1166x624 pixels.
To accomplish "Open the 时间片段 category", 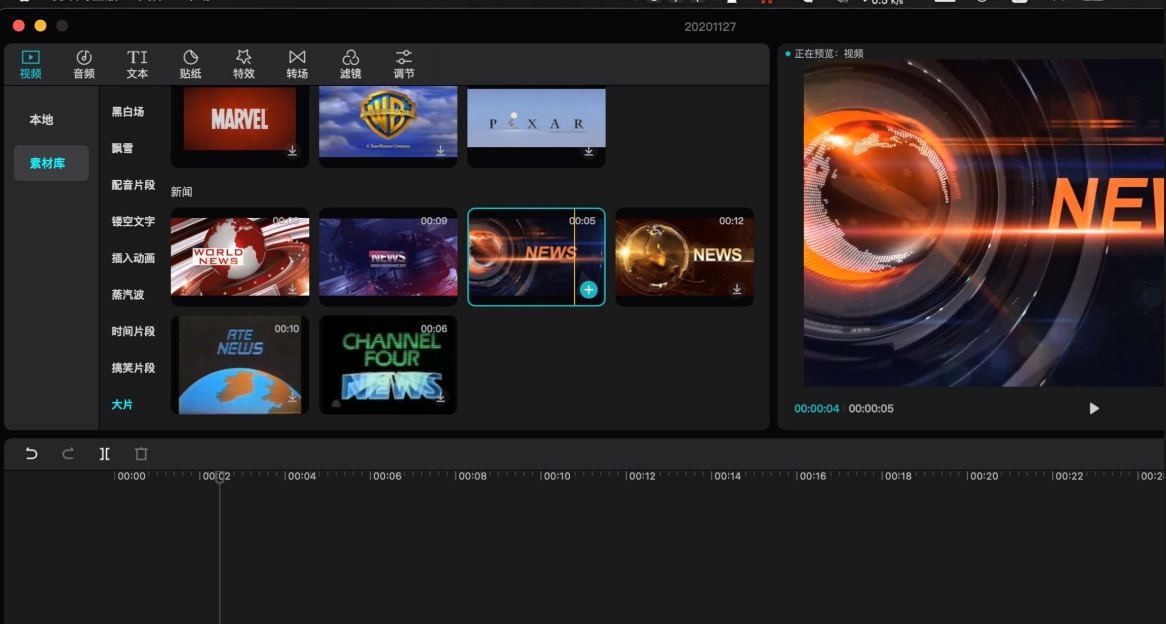I will 133,331.
